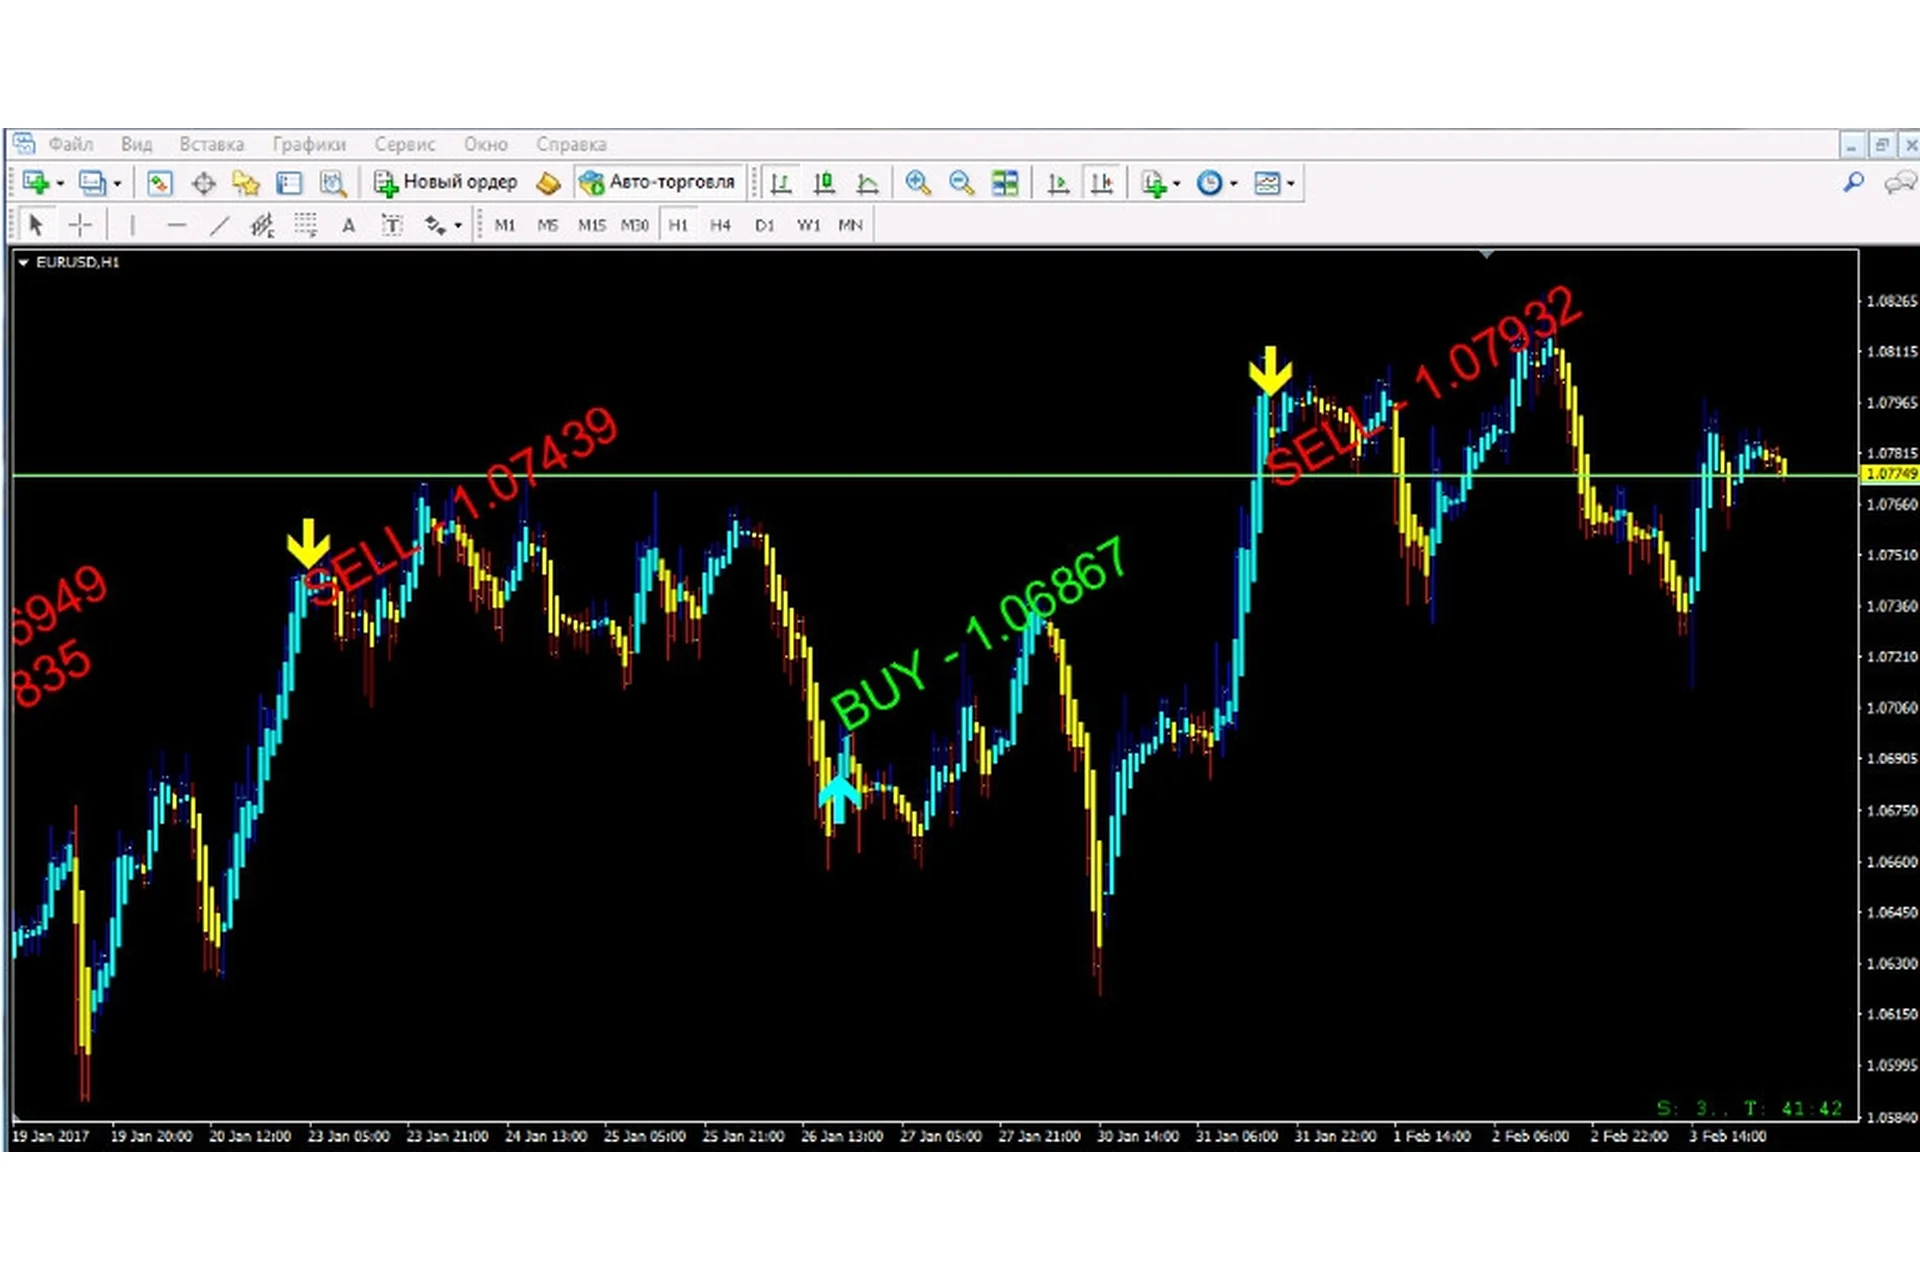The height and width of the screenshot is (1280, 1920).
Task: Toggle the Auto-trading button
Action: tap(658, 183)
